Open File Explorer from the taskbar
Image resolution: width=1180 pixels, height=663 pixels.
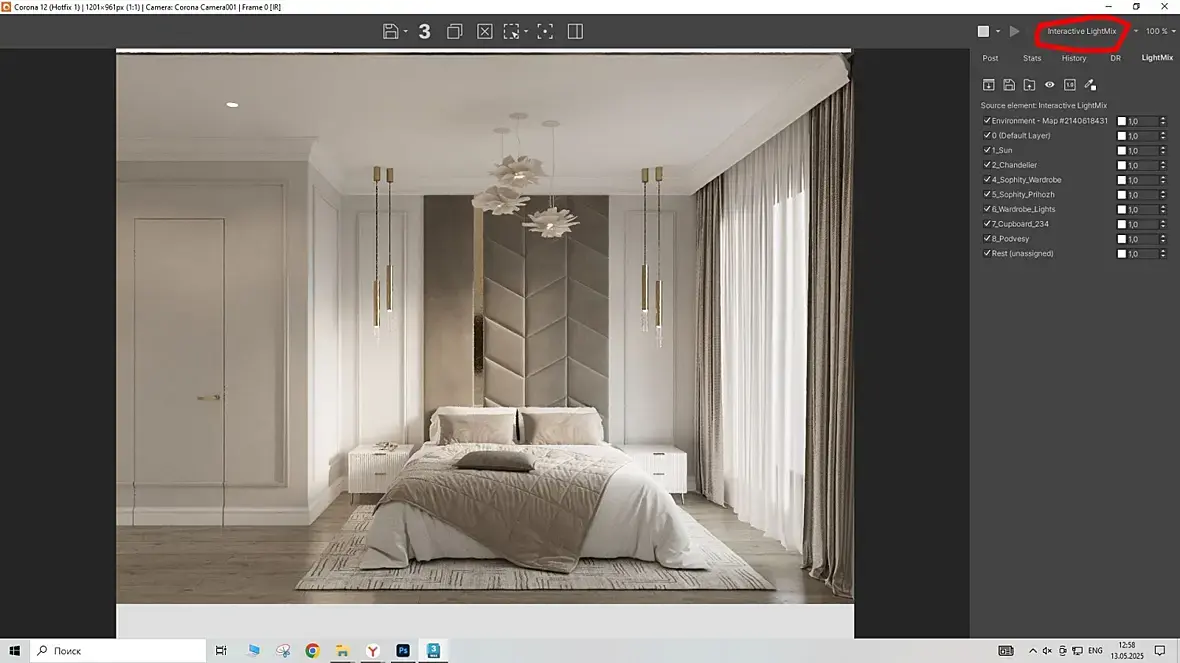342,650
